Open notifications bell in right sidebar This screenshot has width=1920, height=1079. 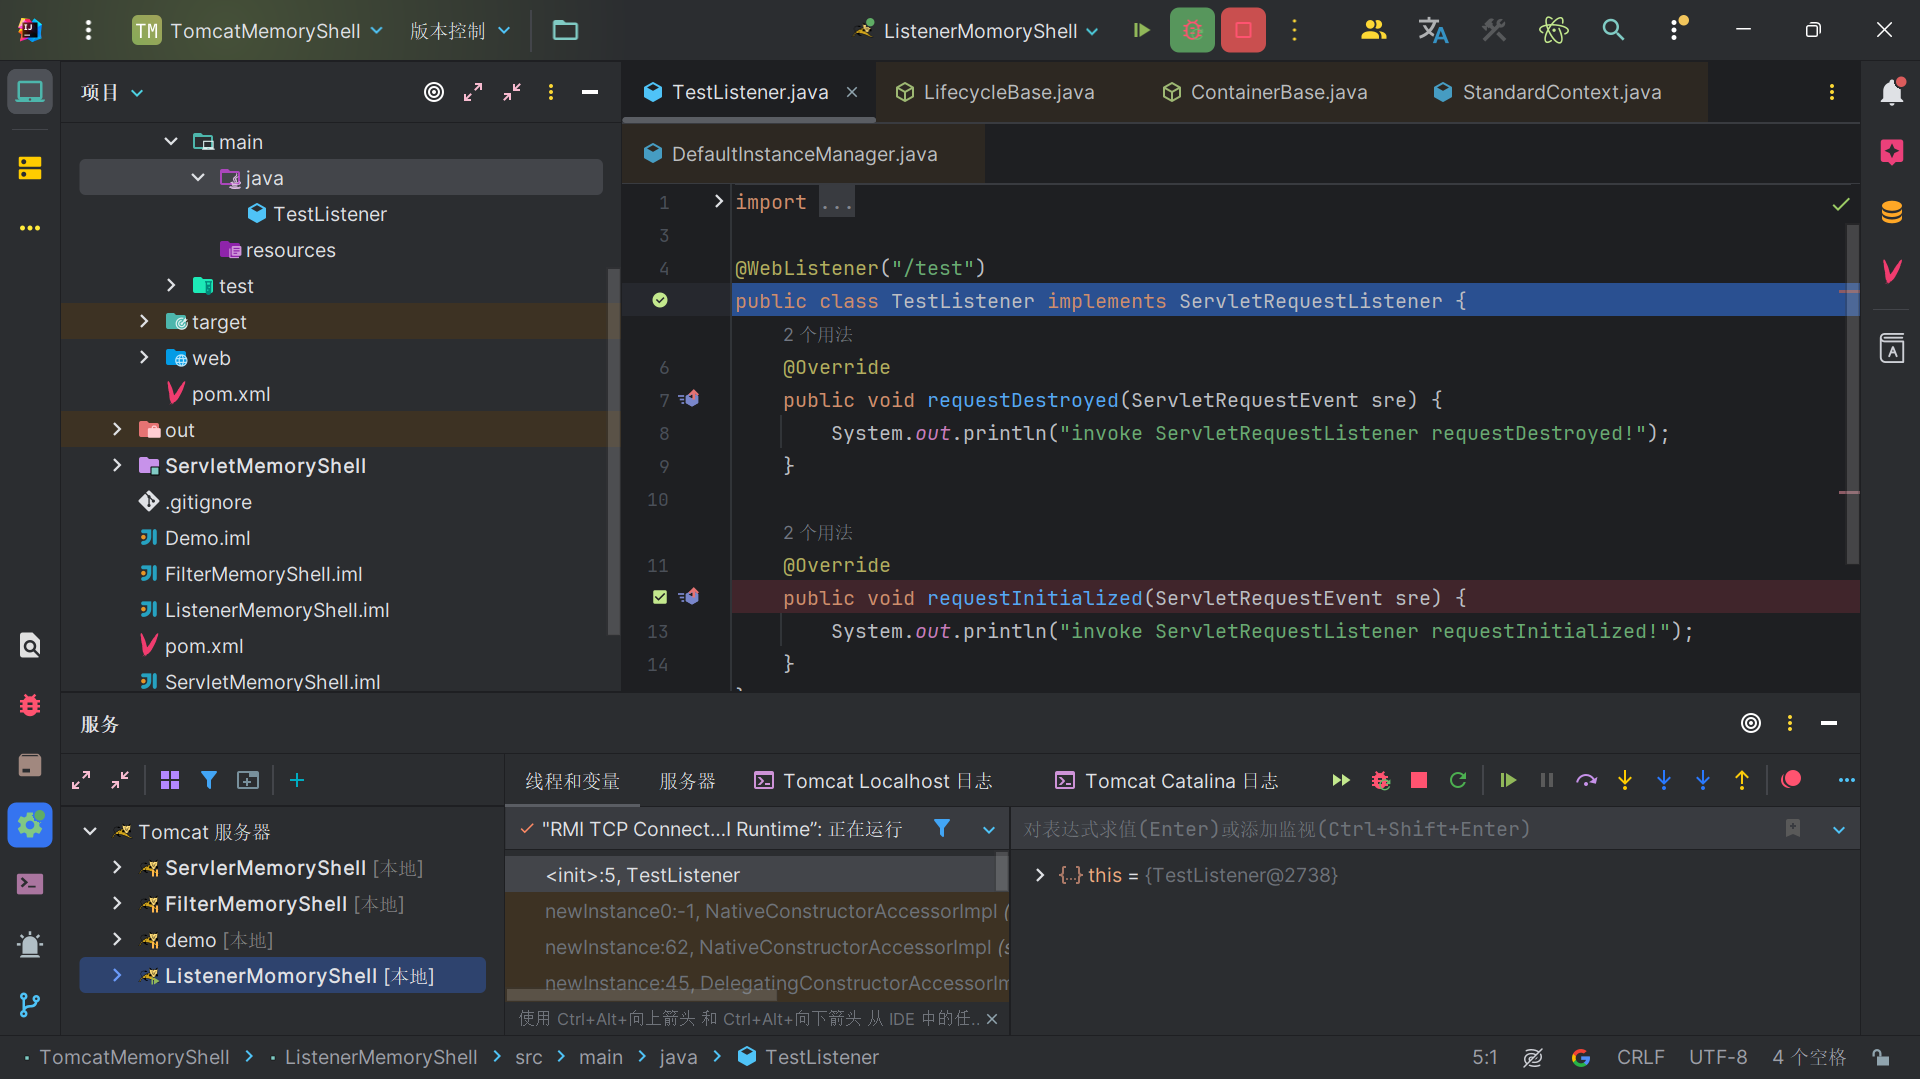click(x=1892, y=92)
